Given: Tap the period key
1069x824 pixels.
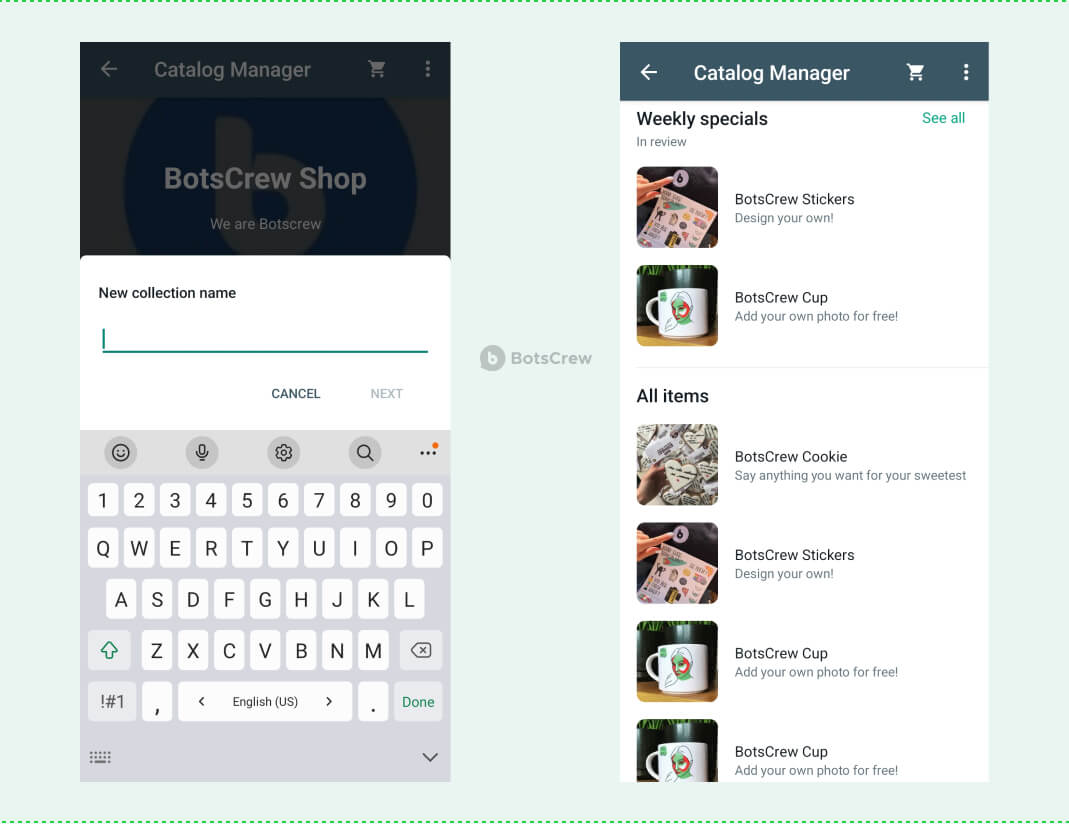Looking at the screenshot, I should pos(373,702).
